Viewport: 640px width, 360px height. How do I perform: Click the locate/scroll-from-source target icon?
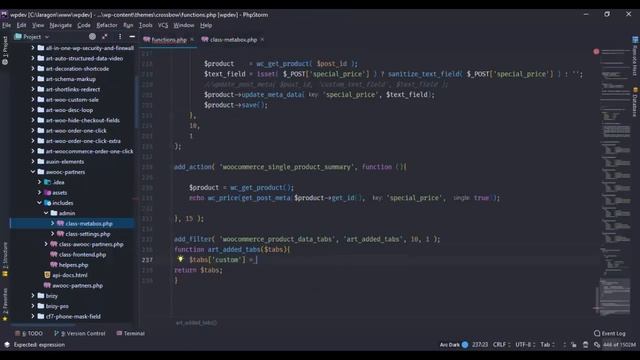pyautogui.click(x=92, y=37)
